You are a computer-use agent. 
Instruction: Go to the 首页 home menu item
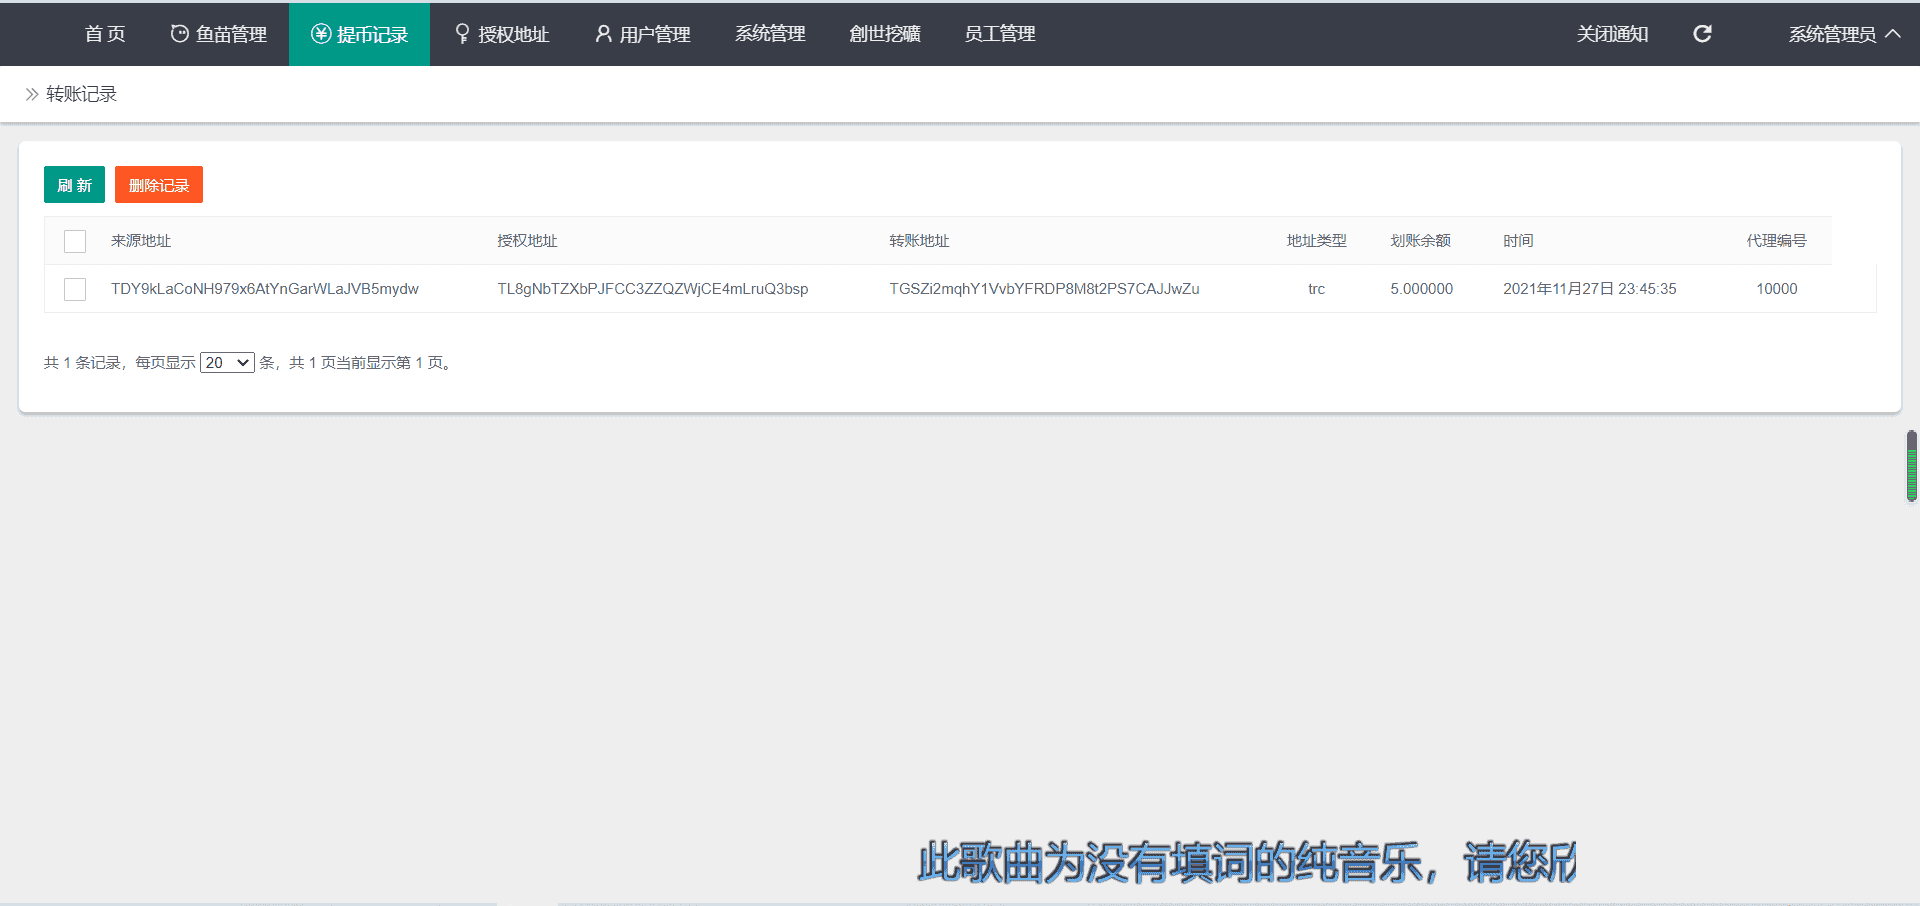pos(105,34)
